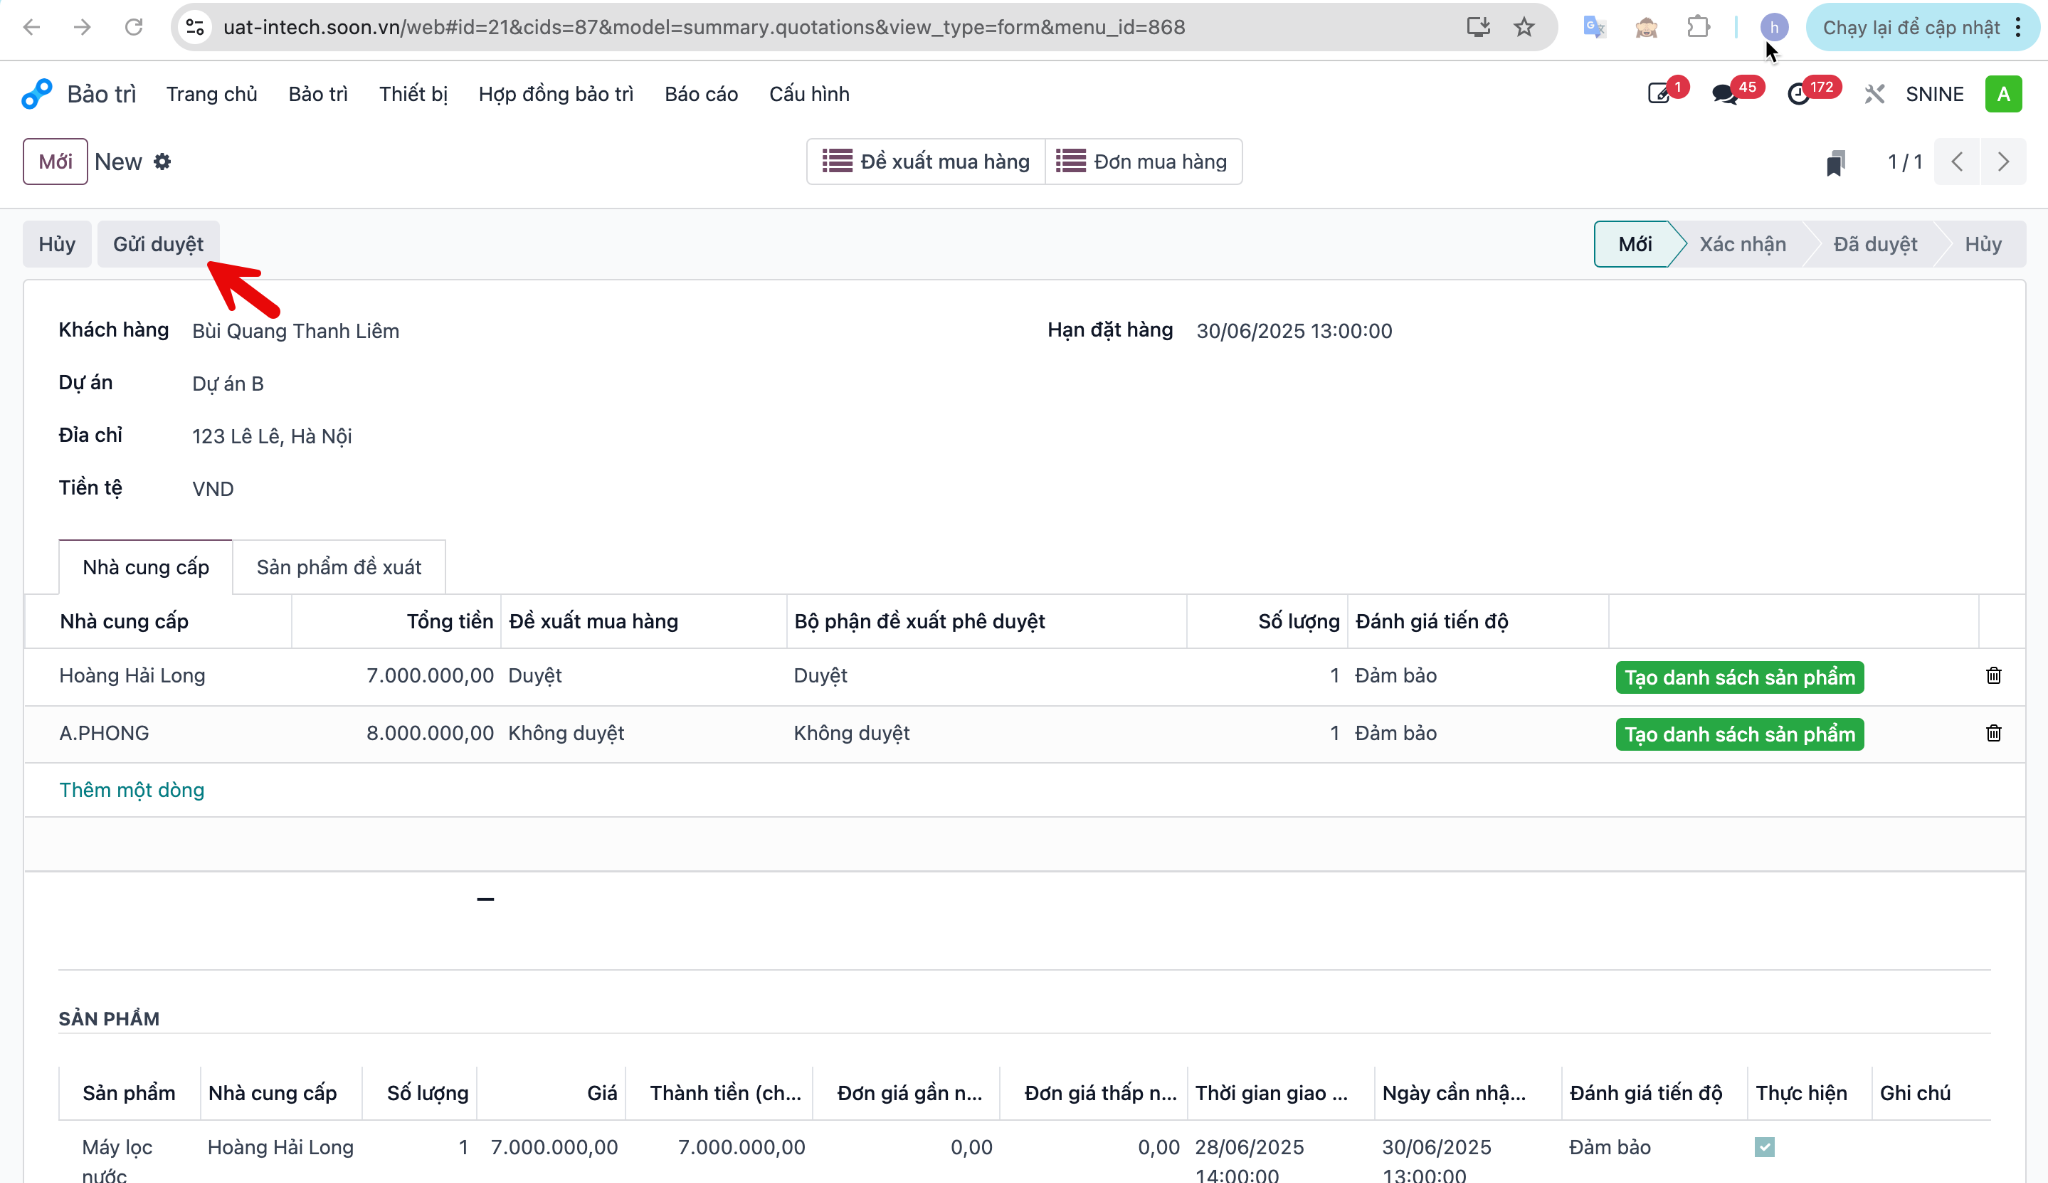This screenshot has height=1183, width=2048.
Task: Select the Nhà cung cấp tab
Action: 146,567
